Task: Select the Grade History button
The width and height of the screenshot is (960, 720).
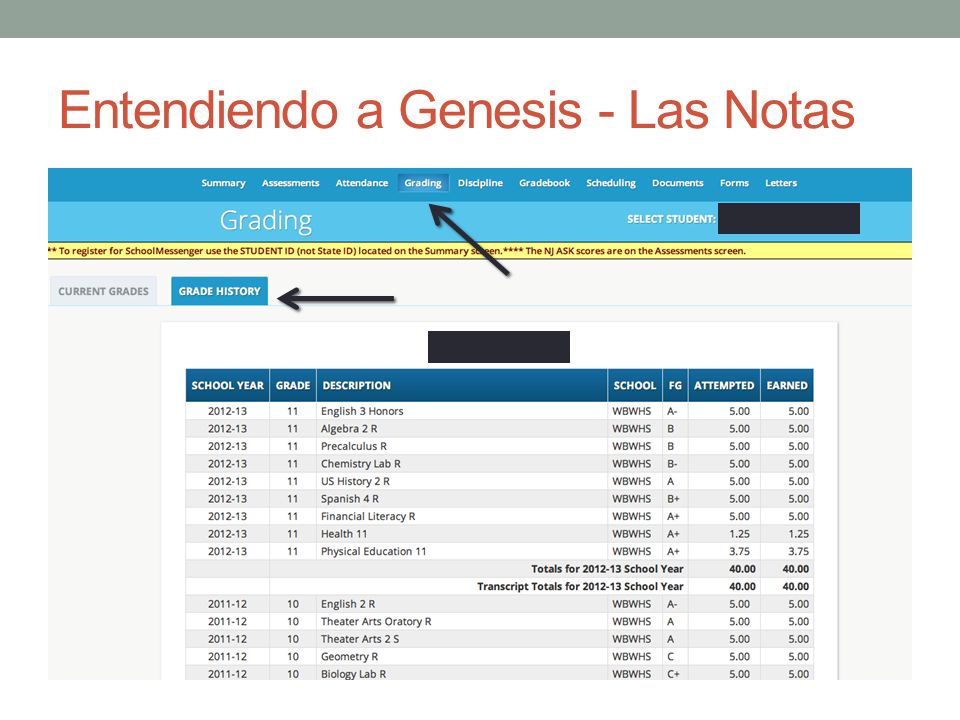Action: click(x=219, y=291)
